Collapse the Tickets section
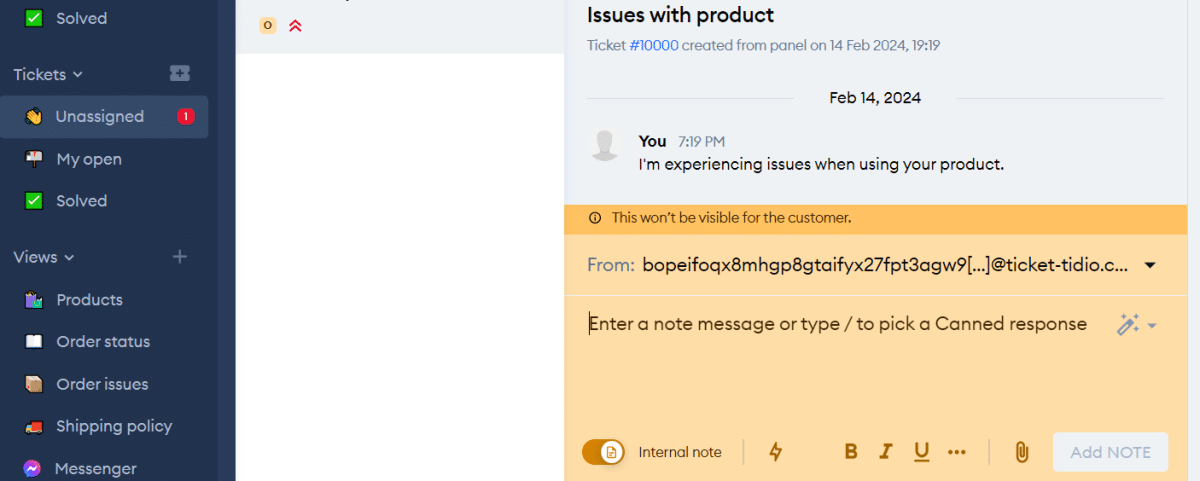This screenshot has width=1200, height=481. click(48, 74)
